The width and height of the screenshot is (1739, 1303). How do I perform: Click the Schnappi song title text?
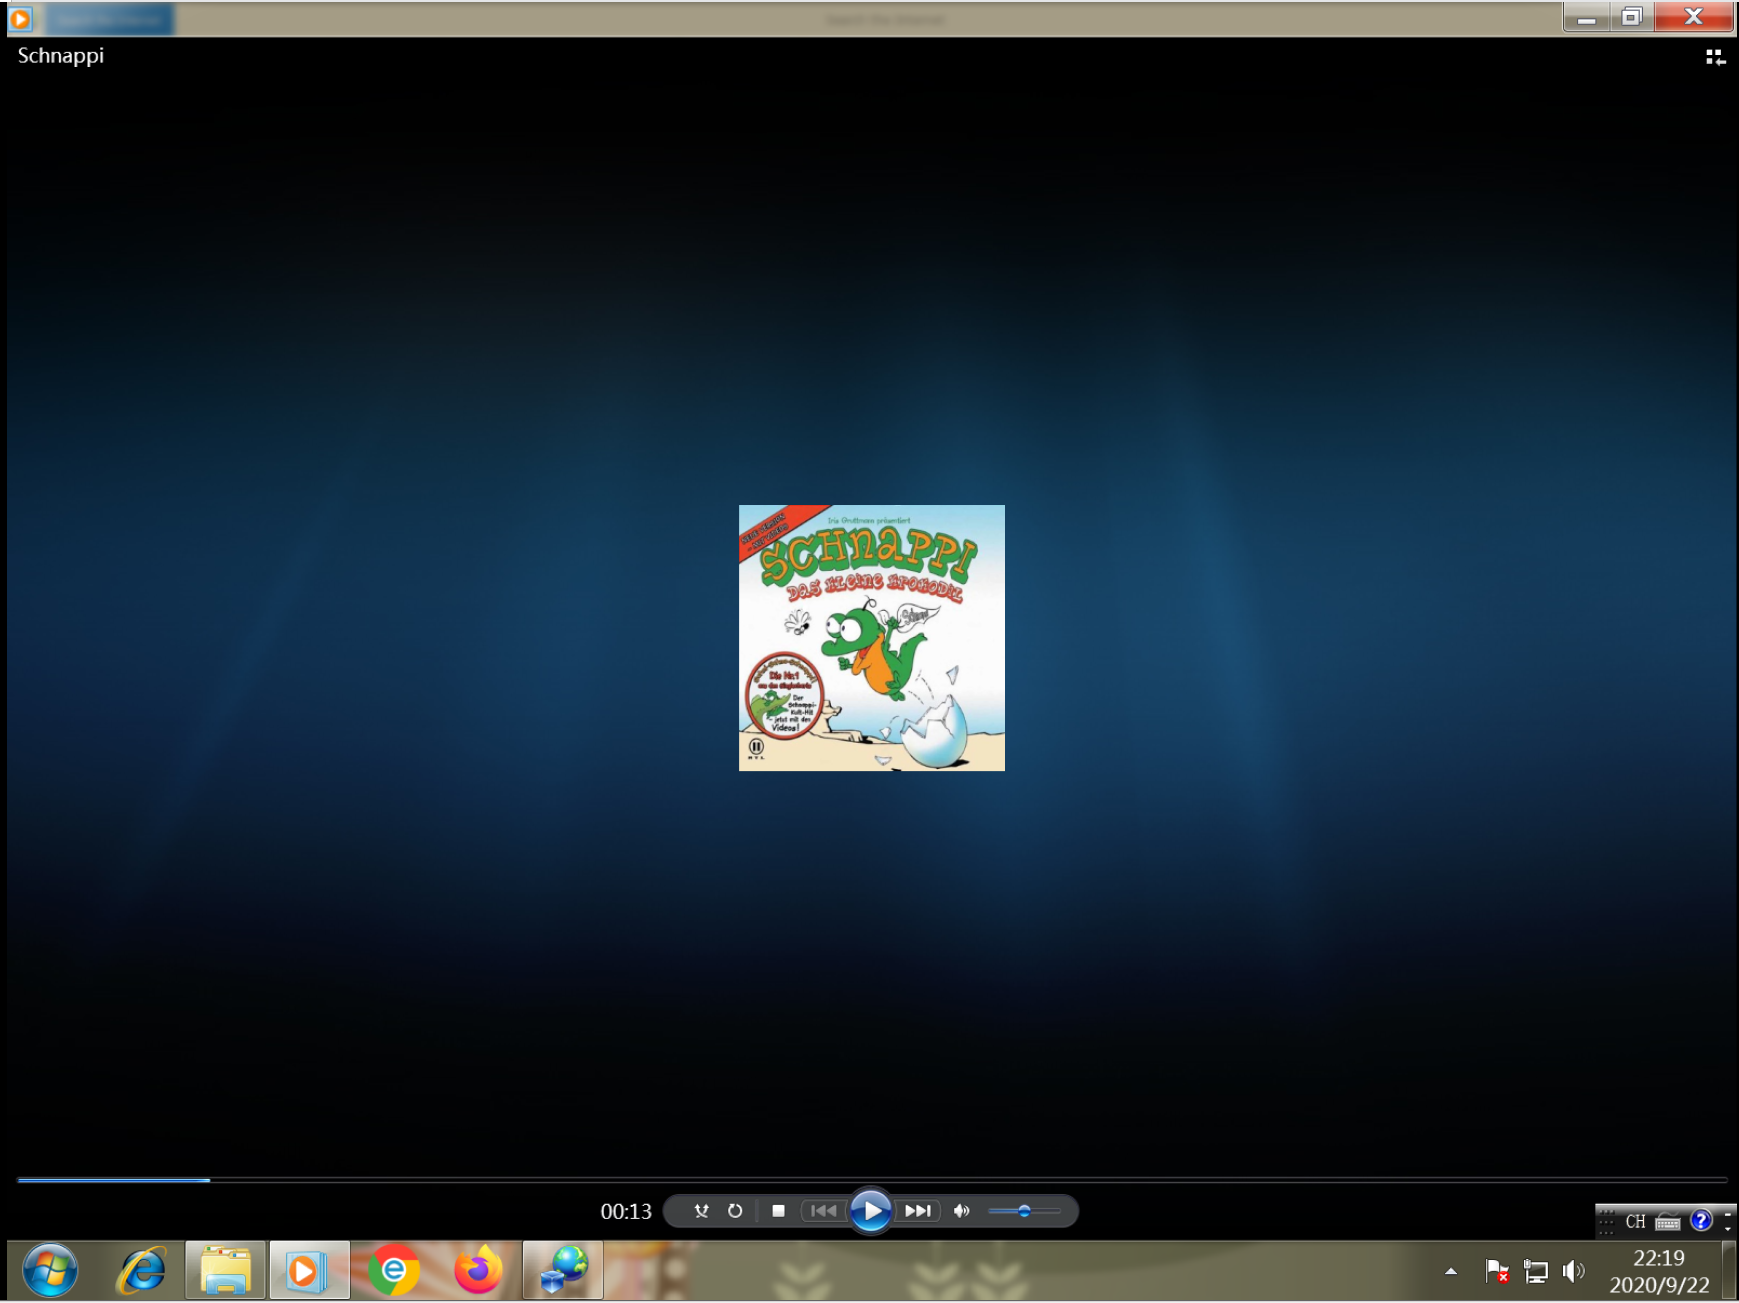point(61,56)
